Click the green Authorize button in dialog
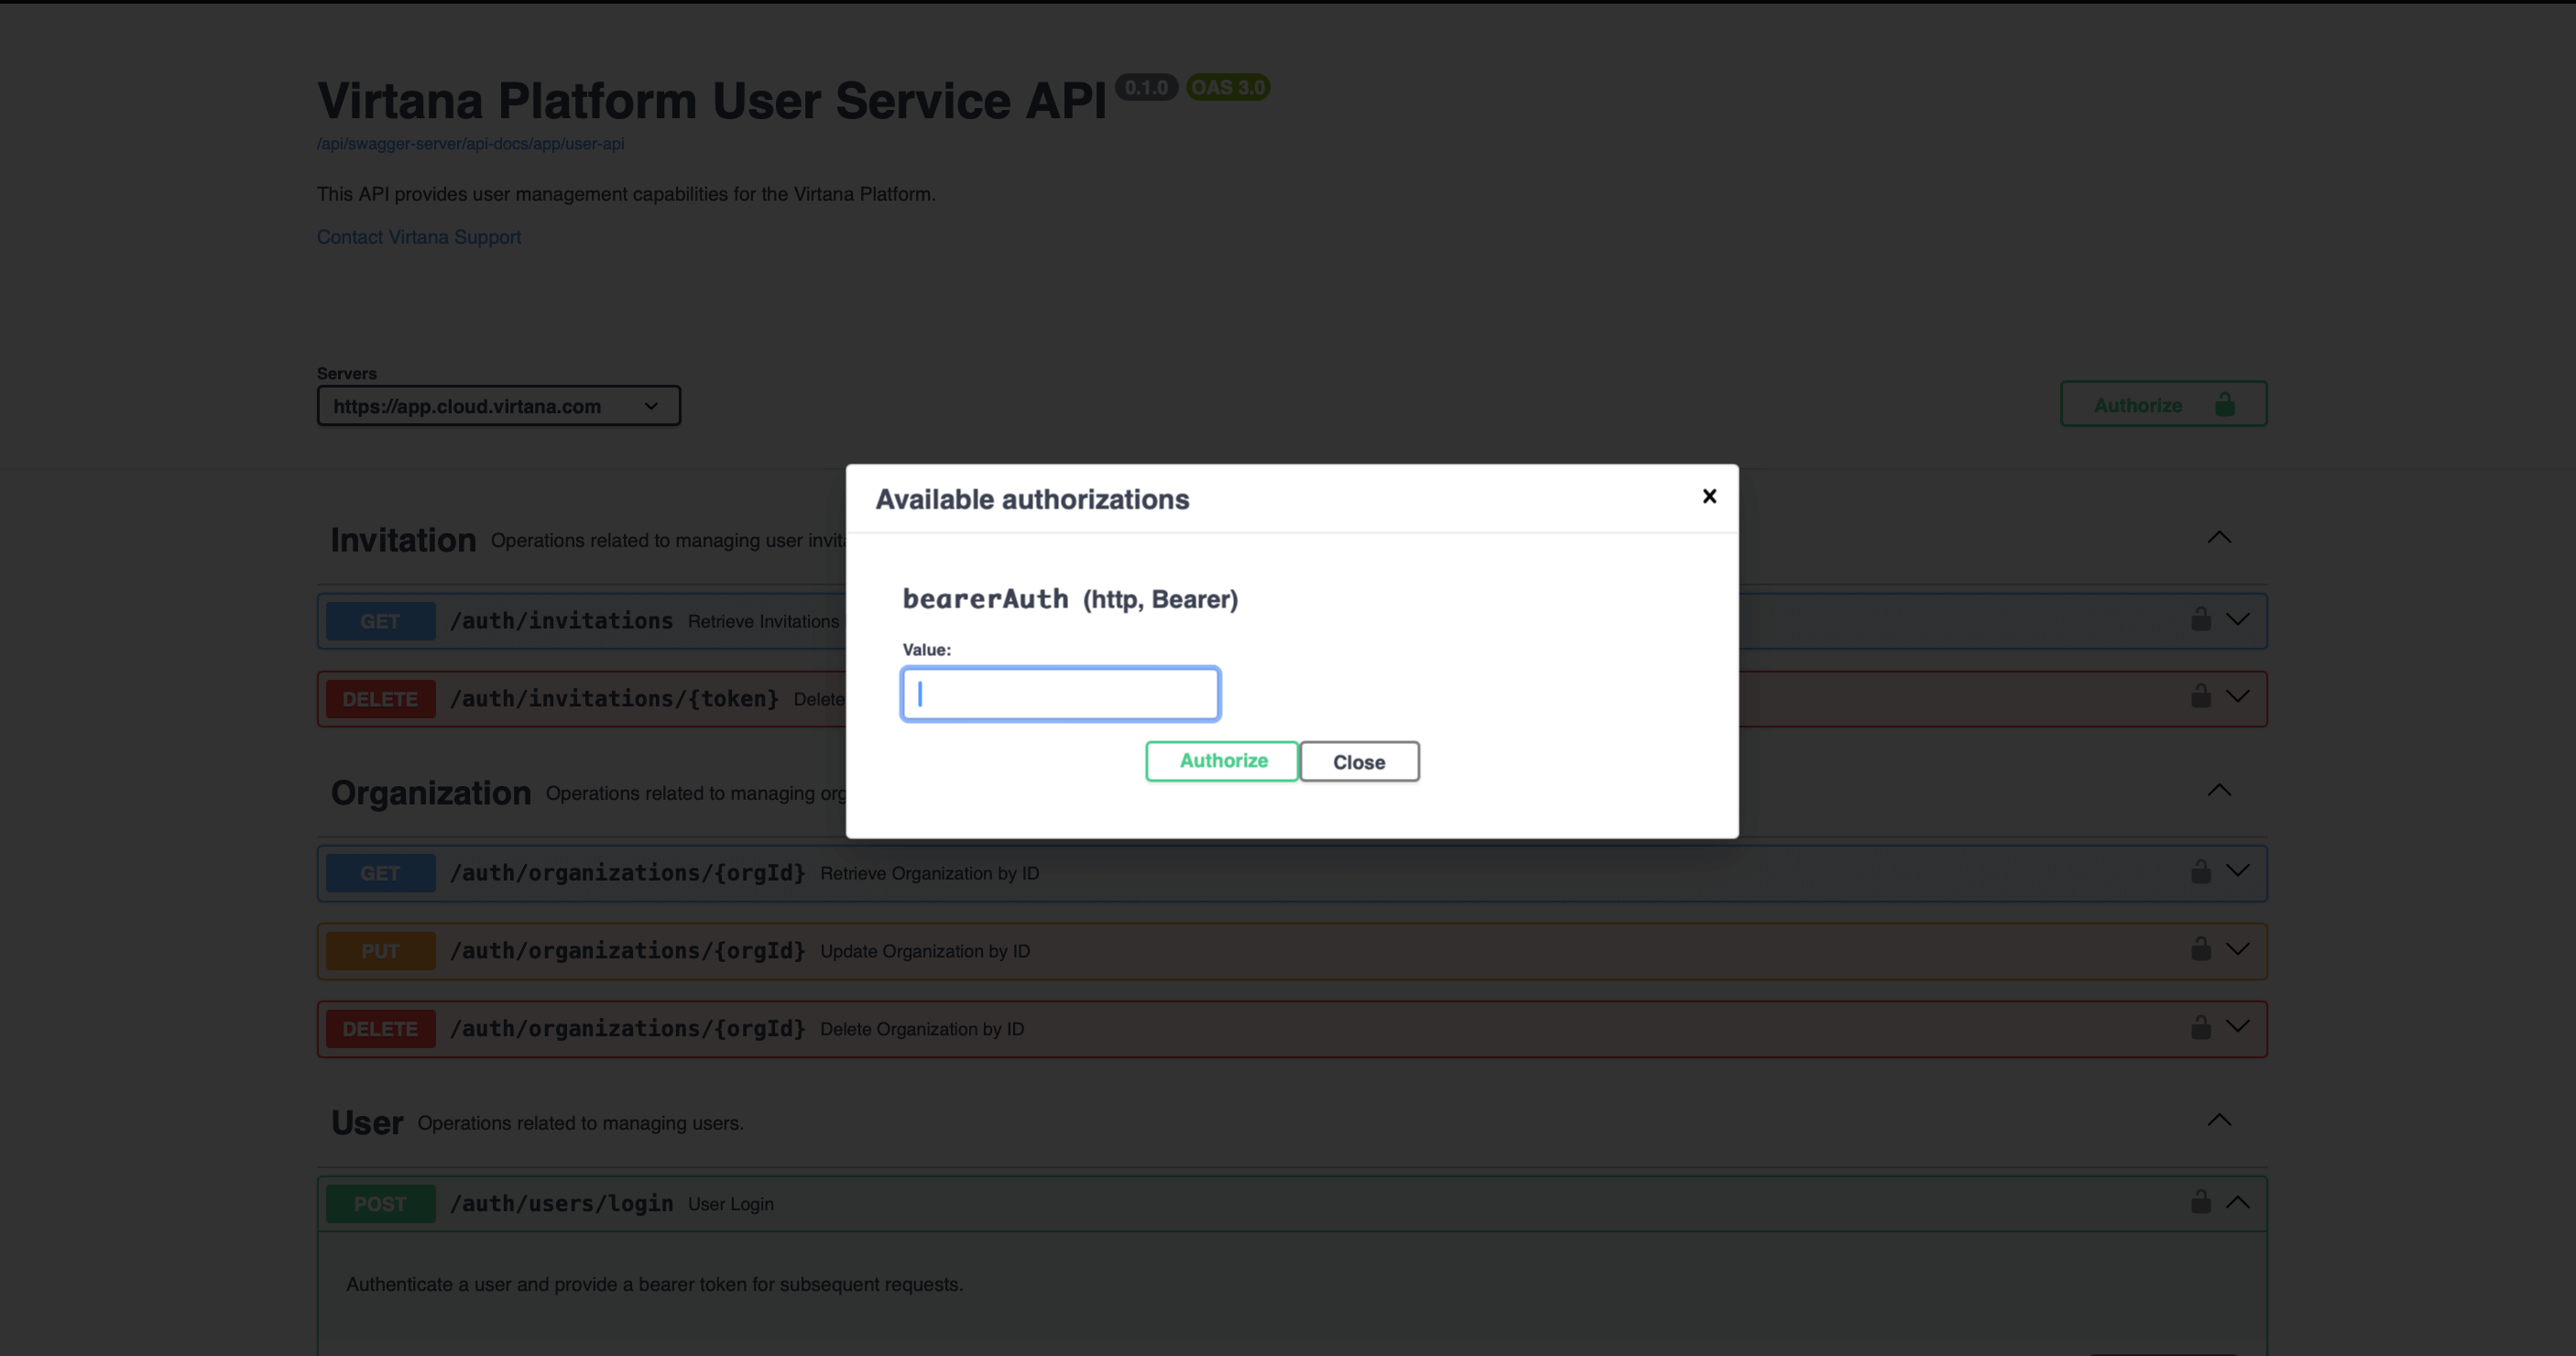 coord(1222,761)
